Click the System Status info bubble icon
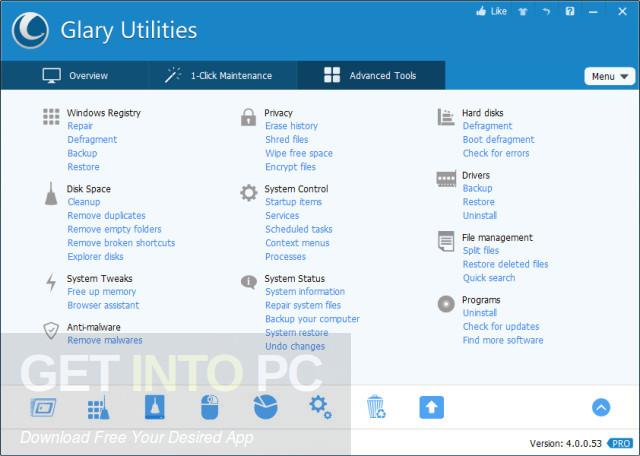Image resolution: width=640 pixels, height=456 pixels. (249, 282)
